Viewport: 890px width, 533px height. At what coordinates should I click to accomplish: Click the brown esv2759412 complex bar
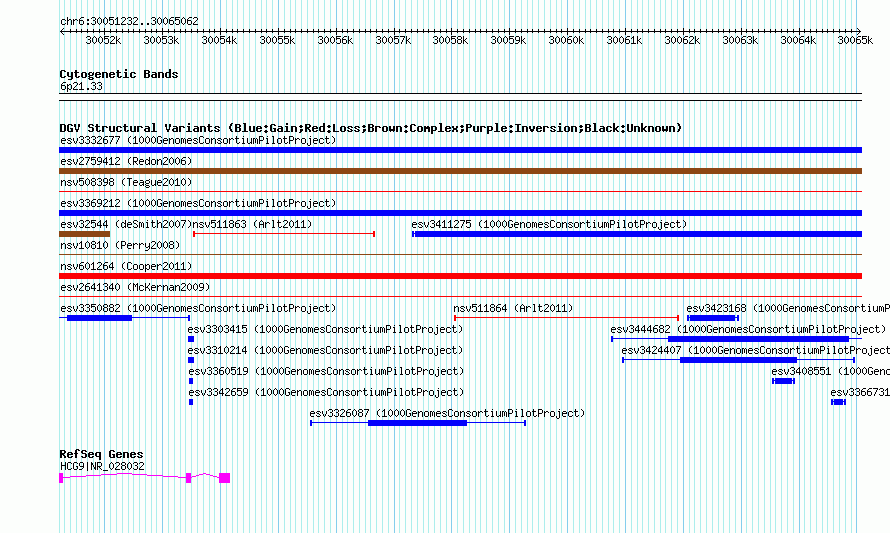460,171
